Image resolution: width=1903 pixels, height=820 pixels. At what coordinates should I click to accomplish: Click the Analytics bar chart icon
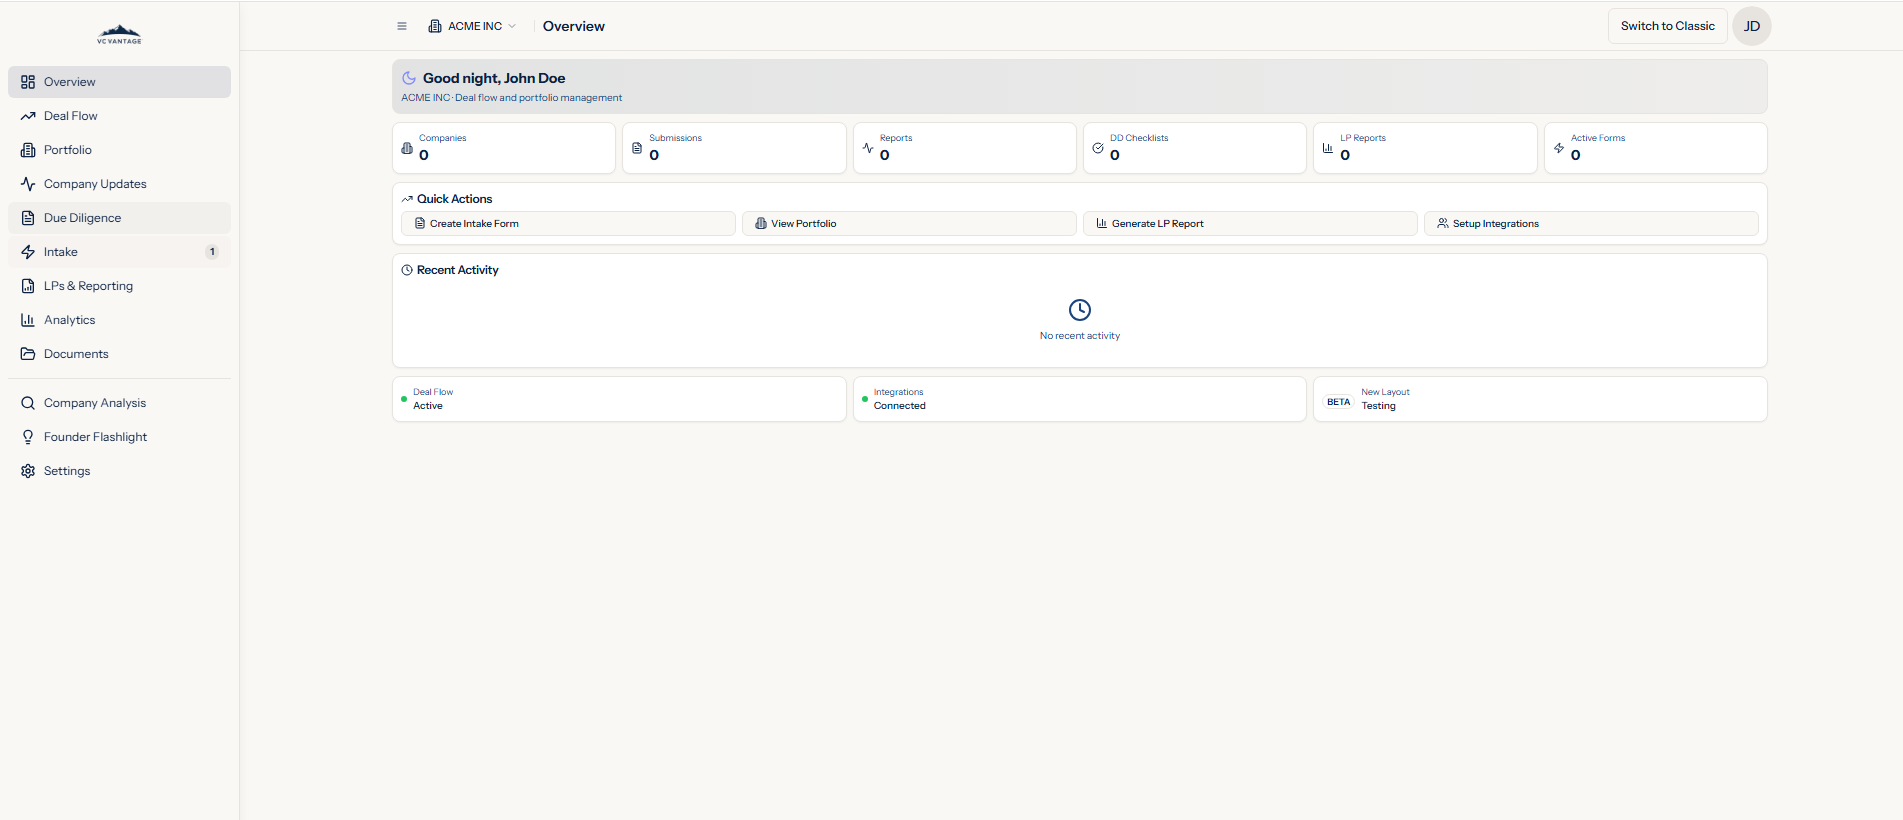tap(28, 320)
